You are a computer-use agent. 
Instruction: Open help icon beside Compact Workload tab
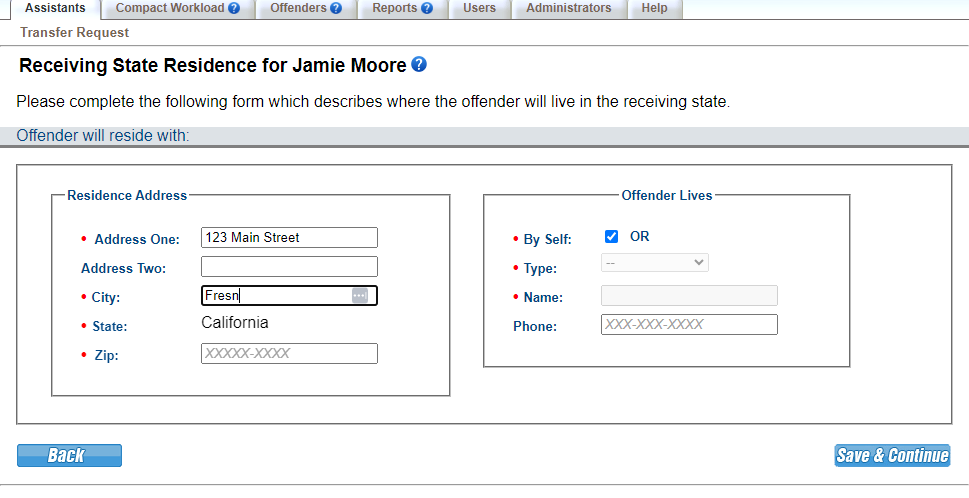pyautogui.click(x=234, y=8)
